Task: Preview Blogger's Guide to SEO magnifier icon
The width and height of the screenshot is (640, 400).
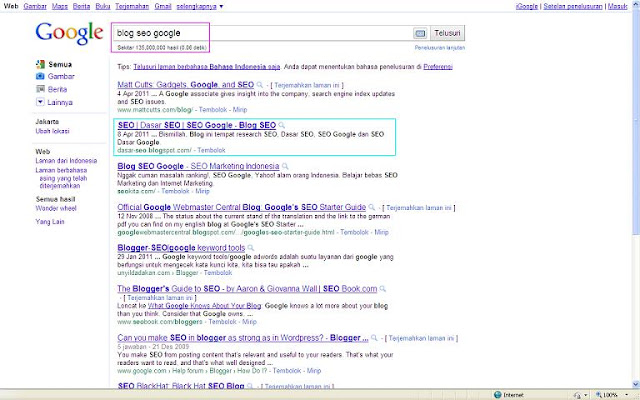Action: coord(382,289)
